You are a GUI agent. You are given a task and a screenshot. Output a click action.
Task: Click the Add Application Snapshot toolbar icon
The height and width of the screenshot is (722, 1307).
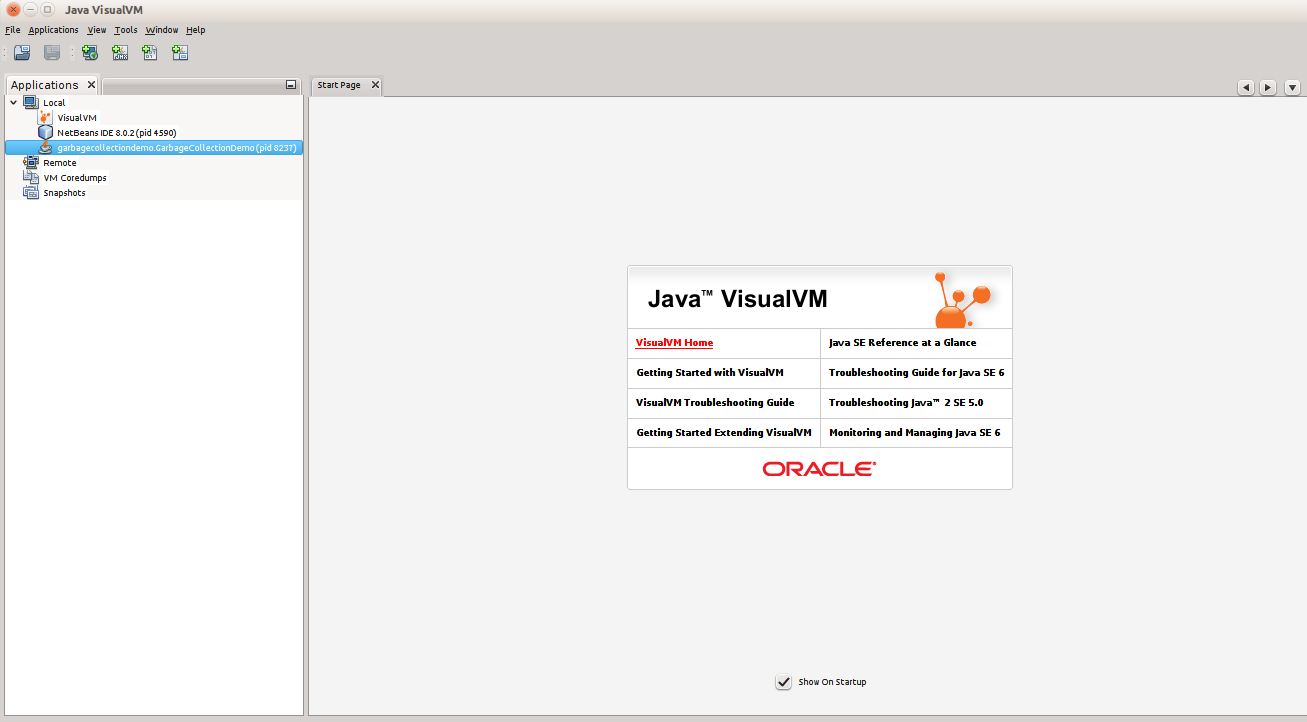pyautogui.click(x=180, y=53)
